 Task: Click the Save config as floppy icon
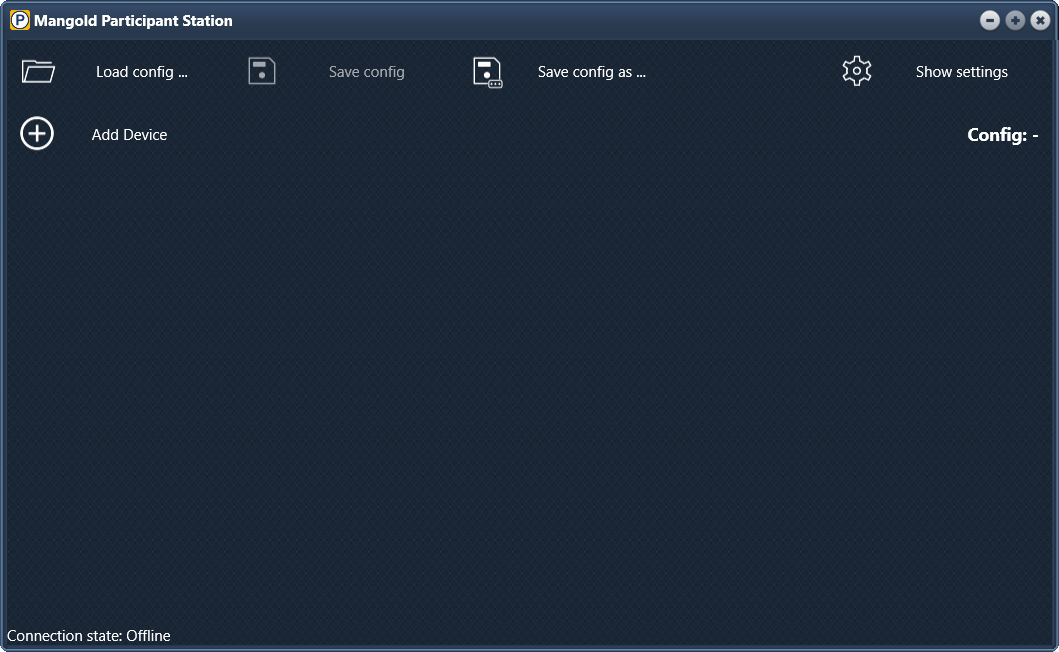point(488,72)
